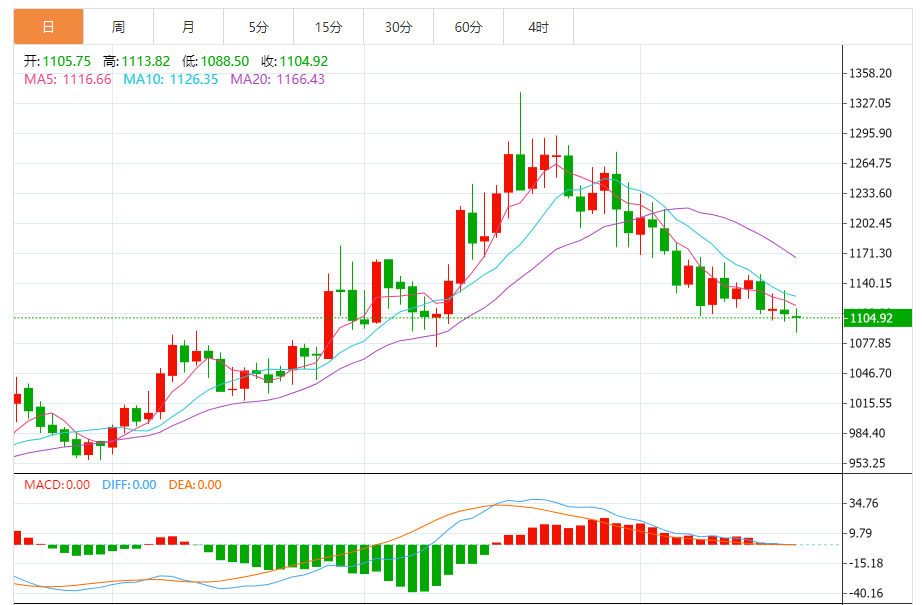Image resolution: width=922 pixels, height=605 pixels.
Task: Click the MA10: 1126.35 indicator label
Action: tap(170, 79)
